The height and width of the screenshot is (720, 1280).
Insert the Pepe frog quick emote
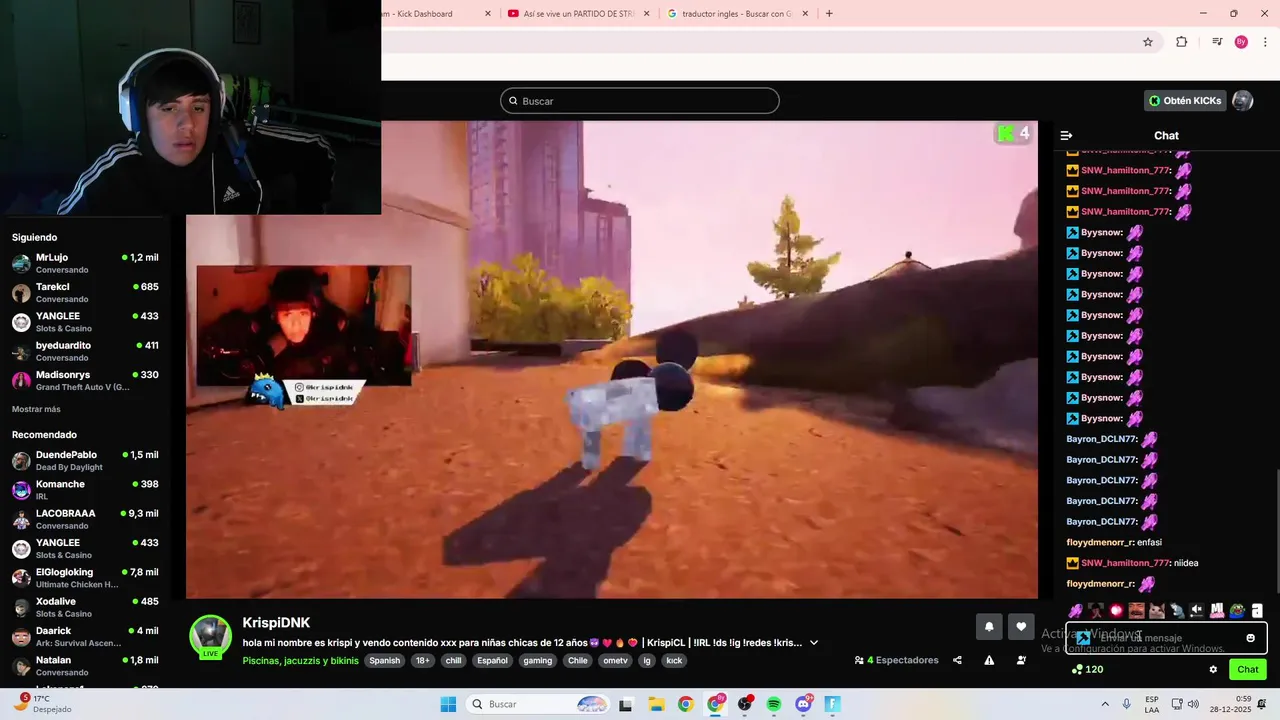pos(1237,610)
